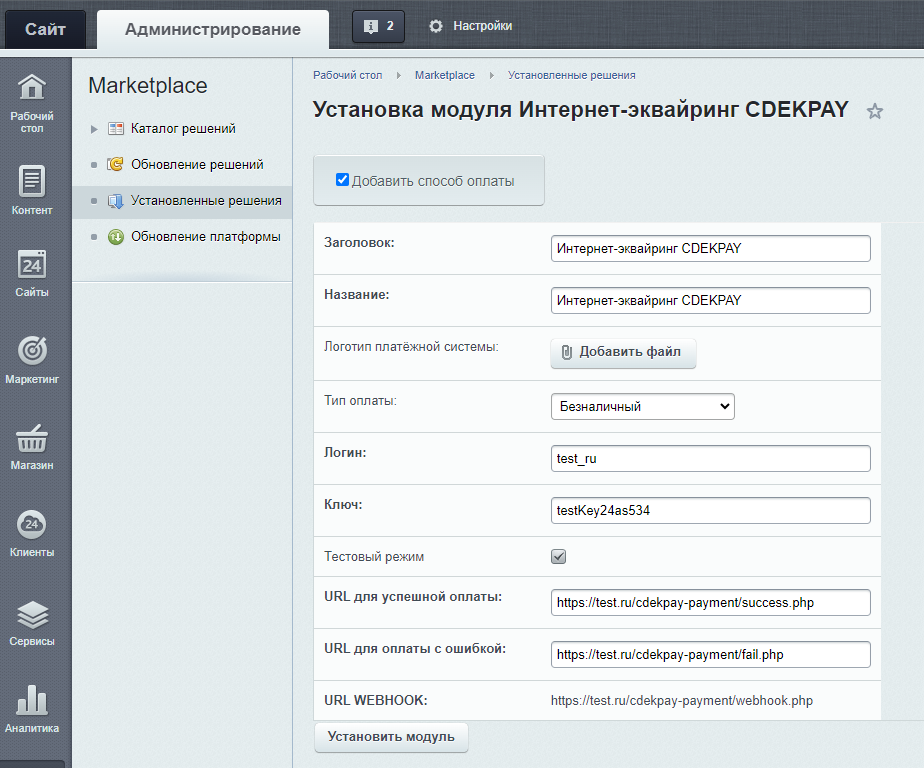Click the URL WEBHOOK label
924x768 pixels.
click(376, 700)
